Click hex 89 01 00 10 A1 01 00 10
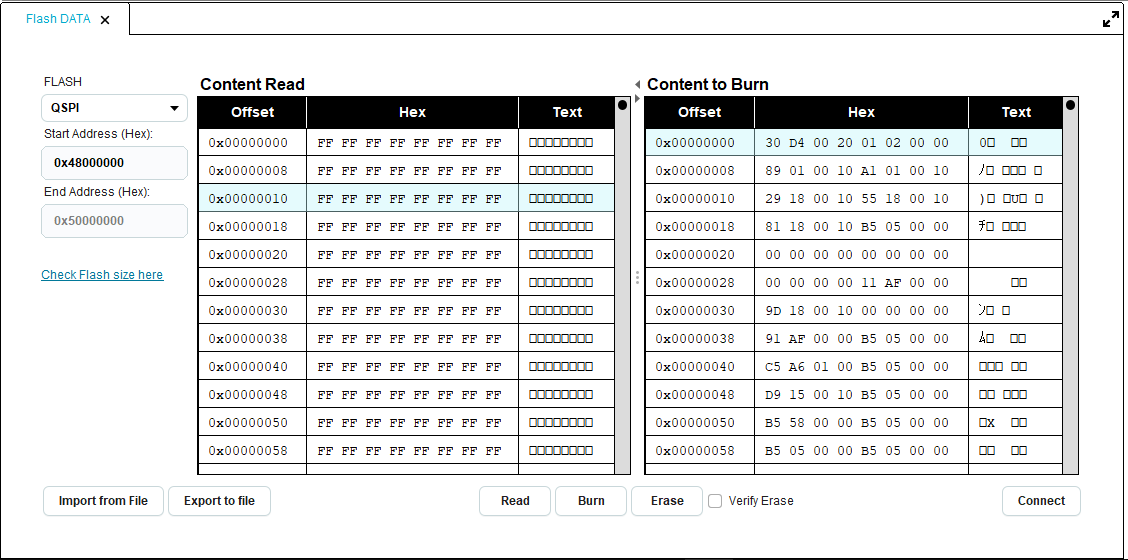The height and width of the screenshot is (560, 1128). (x=861, y=171)
